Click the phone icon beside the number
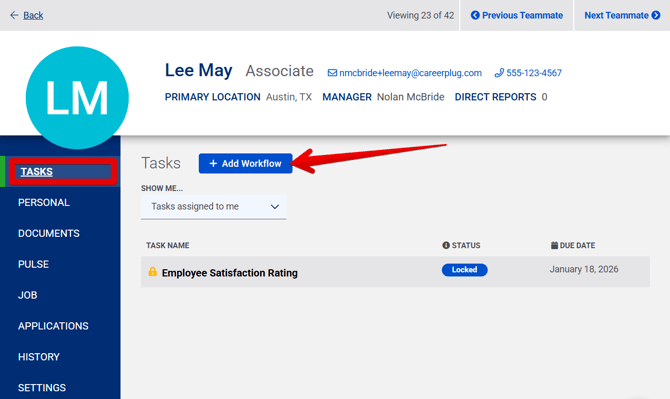 (499, 73)
